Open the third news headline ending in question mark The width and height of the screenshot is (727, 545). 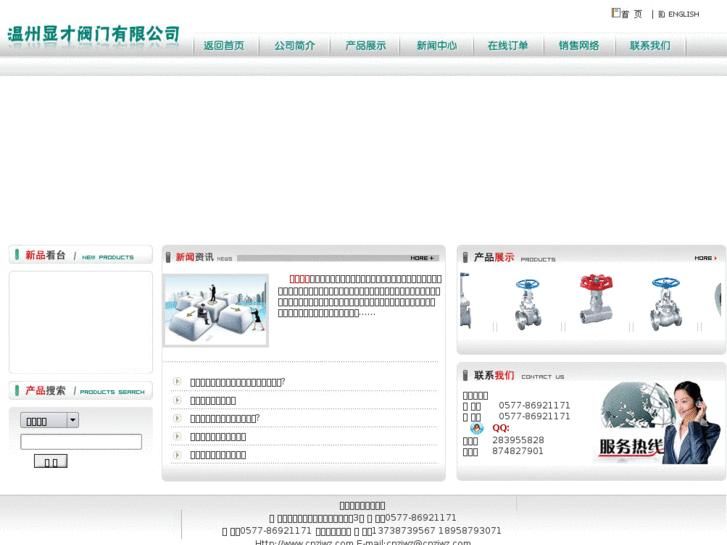pyautogui.click(x=225, y=418)
